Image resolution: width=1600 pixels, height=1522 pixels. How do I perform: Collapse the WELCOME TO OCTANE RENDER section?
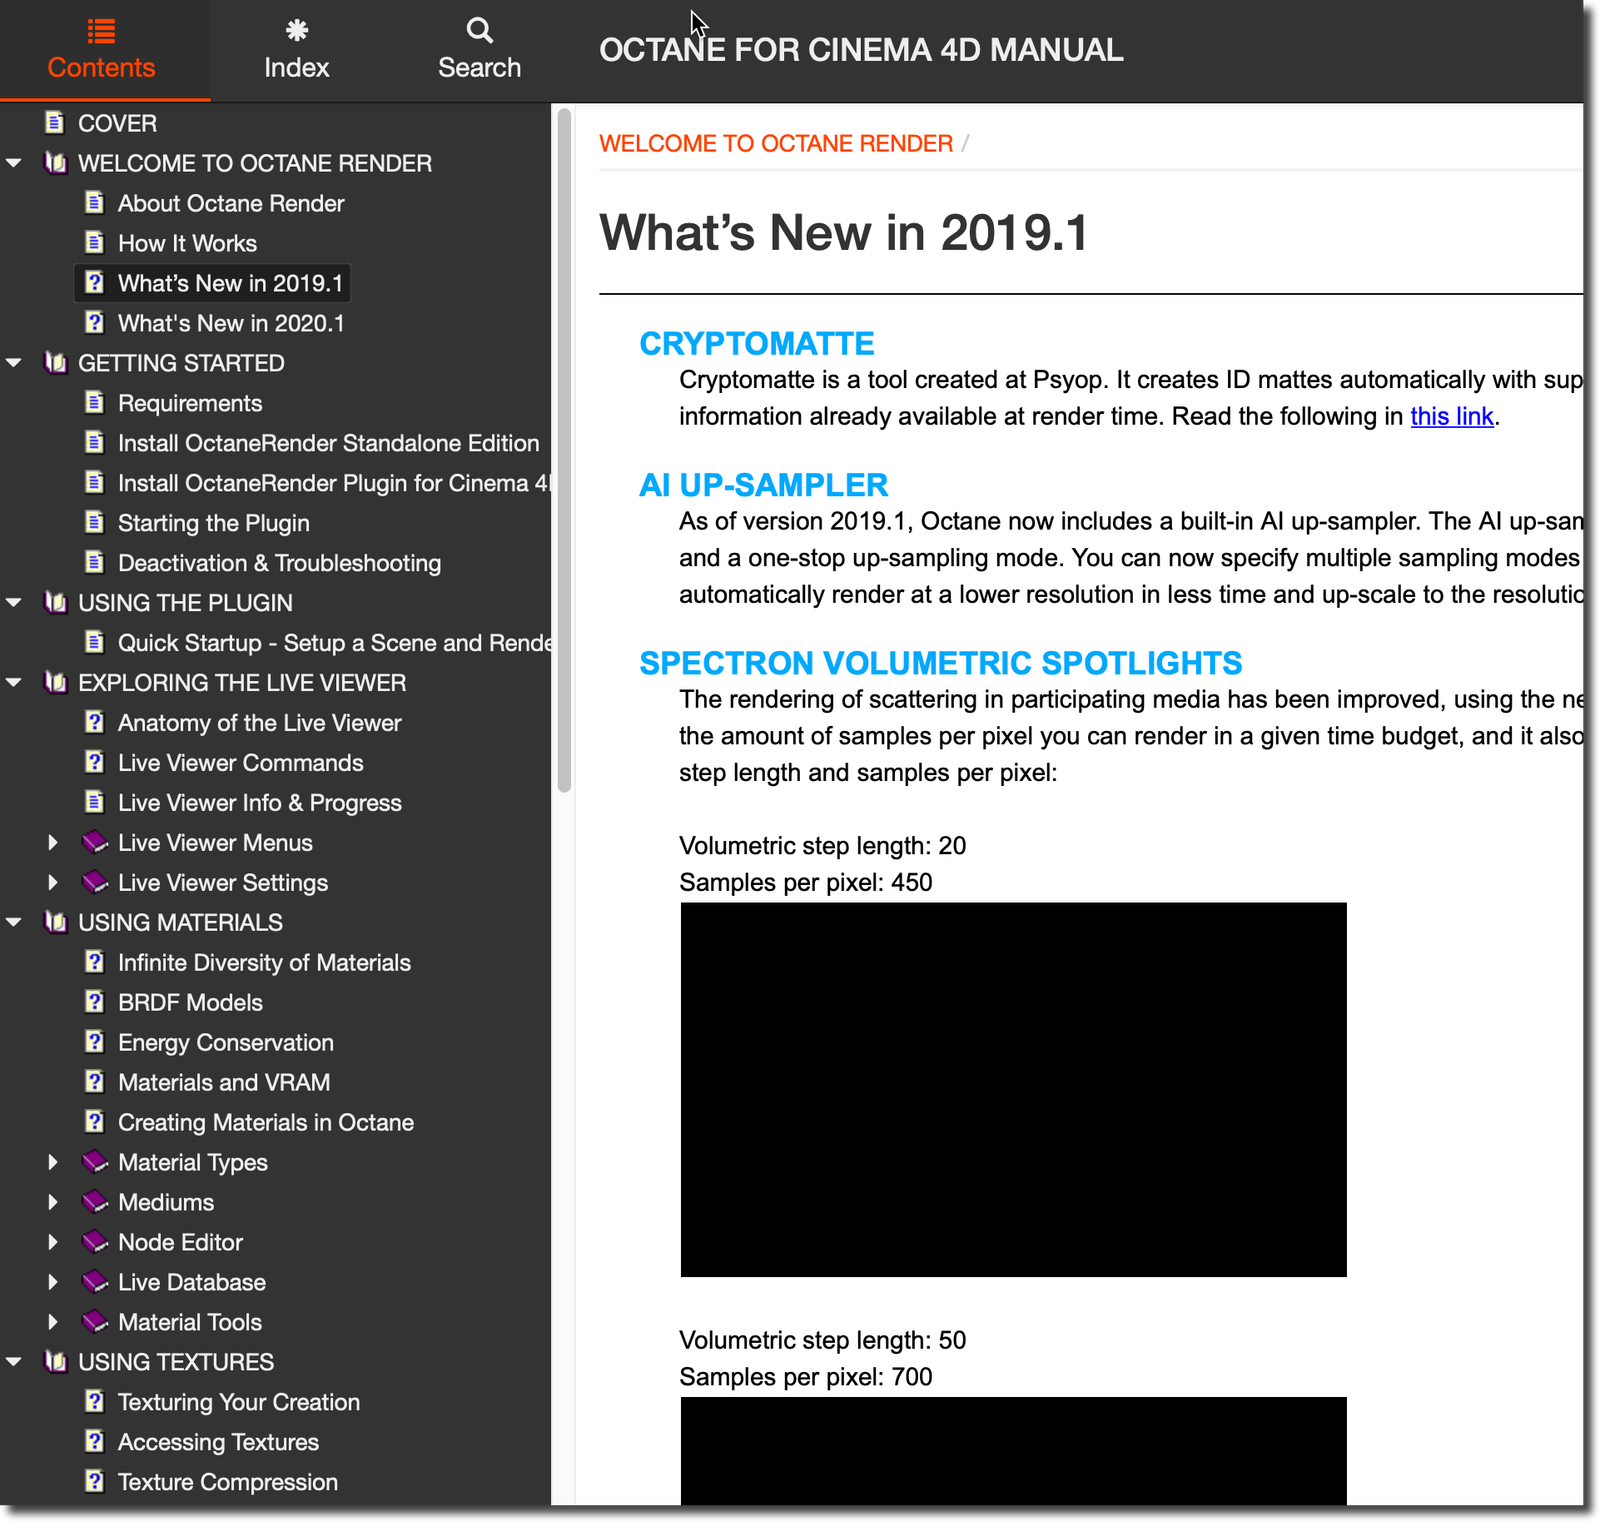[14, 163]
